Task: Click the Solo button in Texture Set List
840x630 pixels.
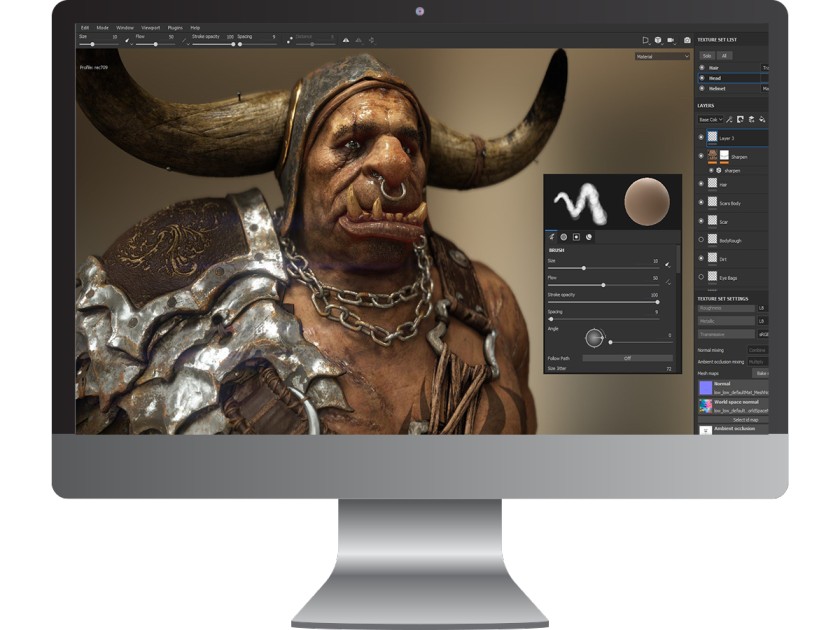Action: click(707, 56)
